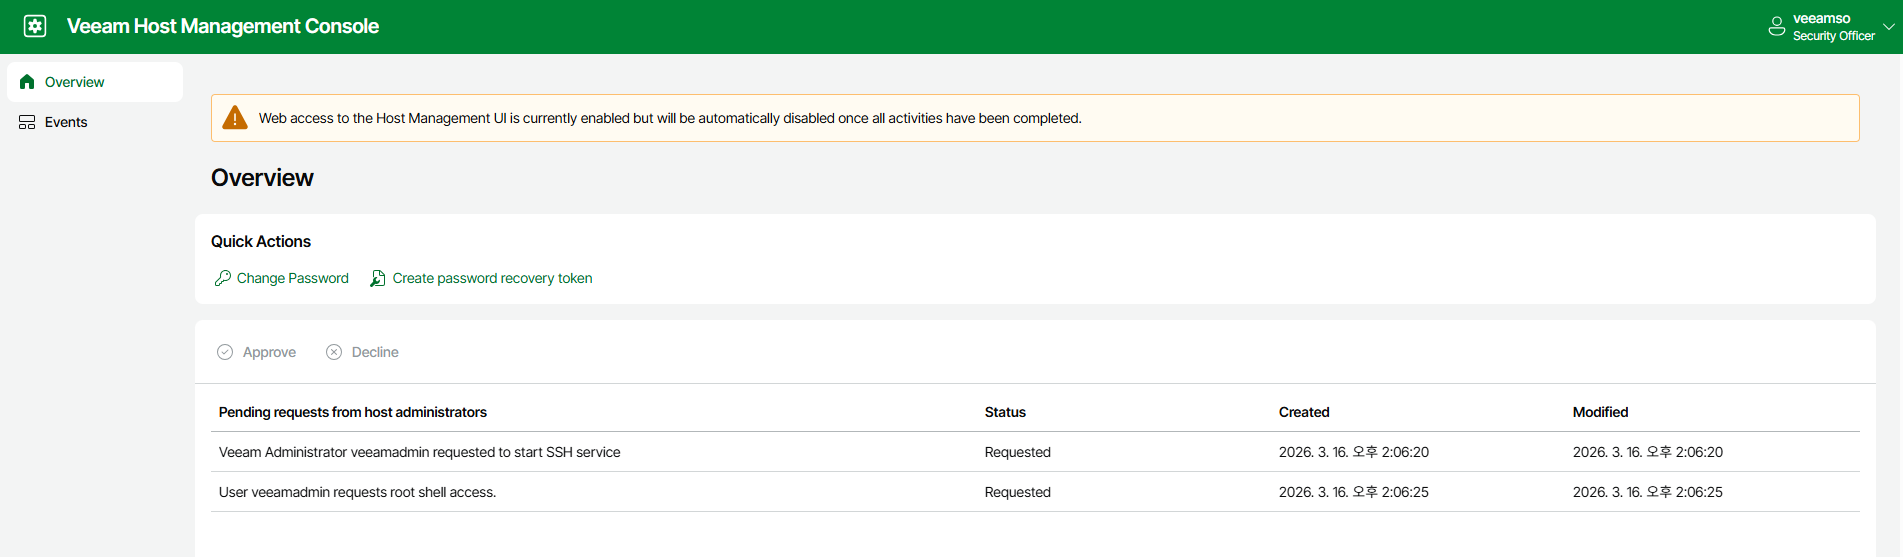
Task: Sort by the Created column header
Action: click(x=1304, y=412)
